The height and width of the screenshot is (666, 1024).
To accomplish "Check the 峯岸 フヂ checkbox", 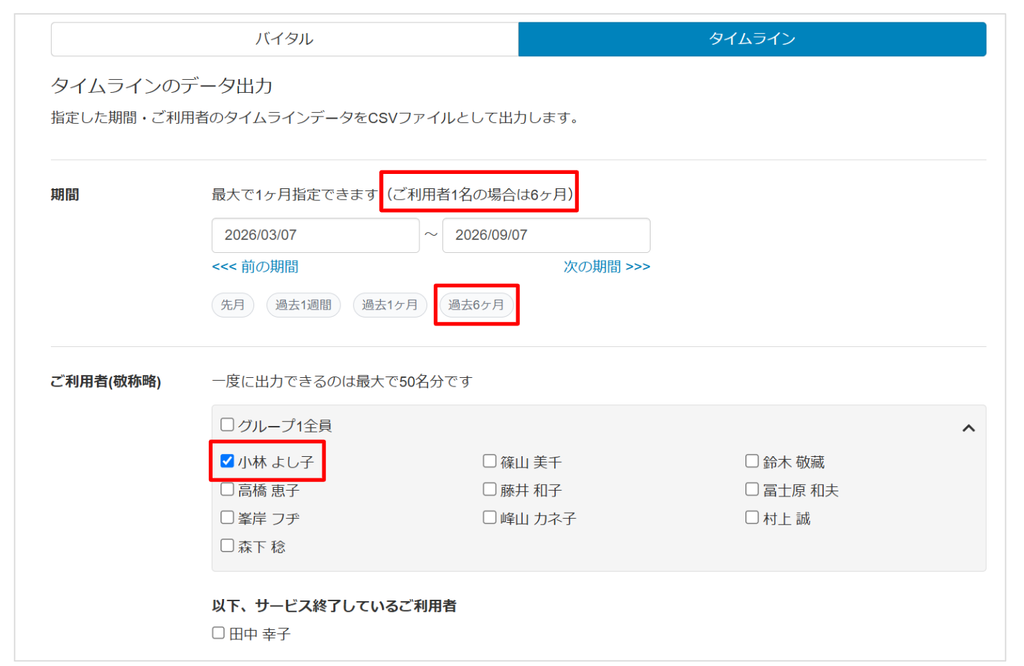I will [x=227, y=517].
